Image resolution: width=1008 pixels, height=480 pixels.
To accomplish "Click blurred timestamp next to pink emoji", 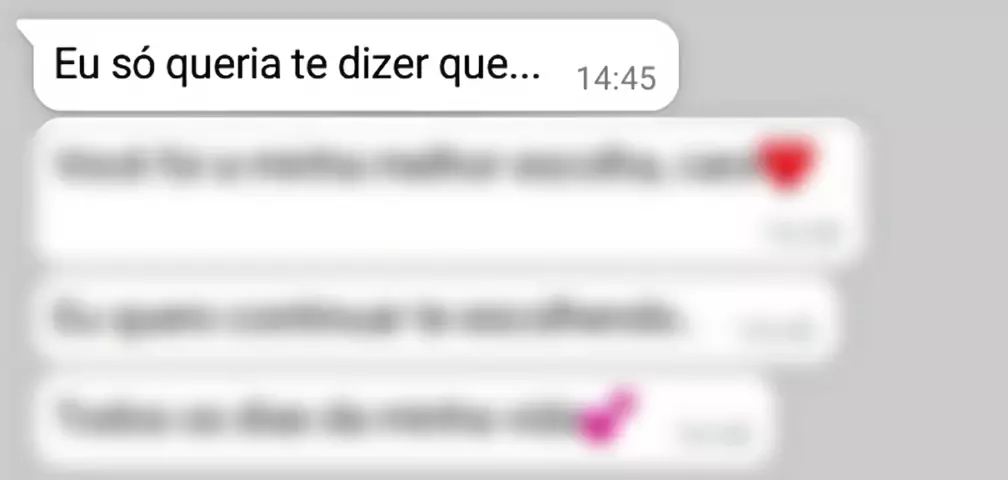I will (x=712, y=435).
